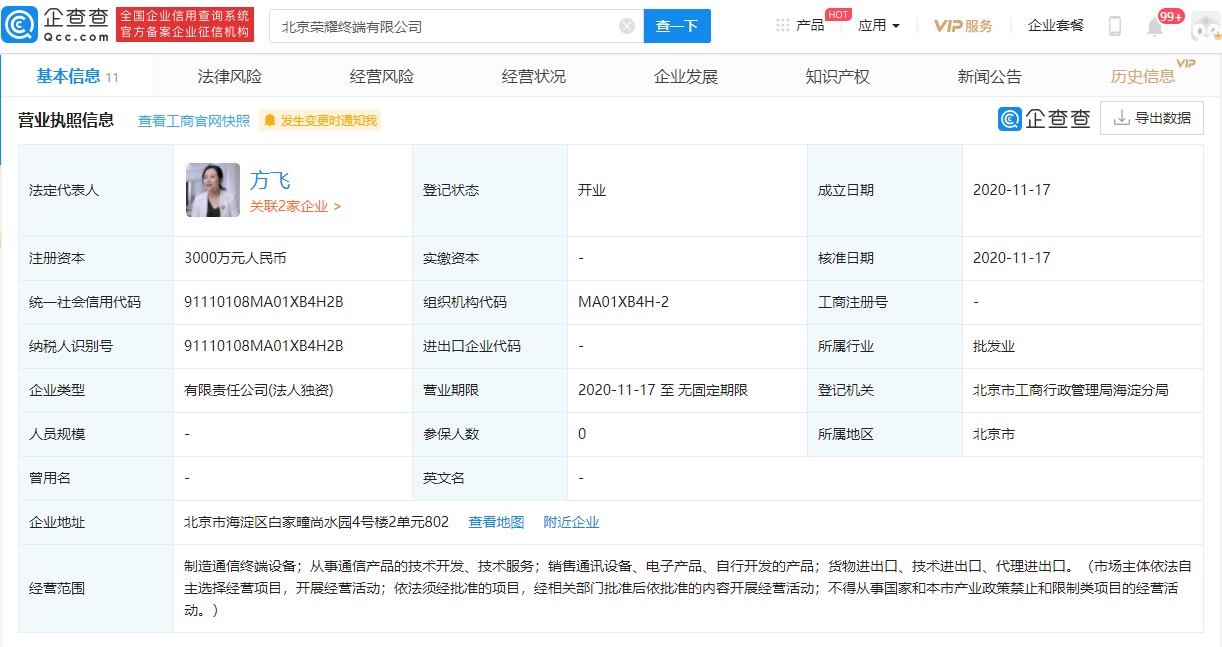This screenshot has width=1222, height=647.
Task: Click the export data download icon
Action: pos(1121,118)
